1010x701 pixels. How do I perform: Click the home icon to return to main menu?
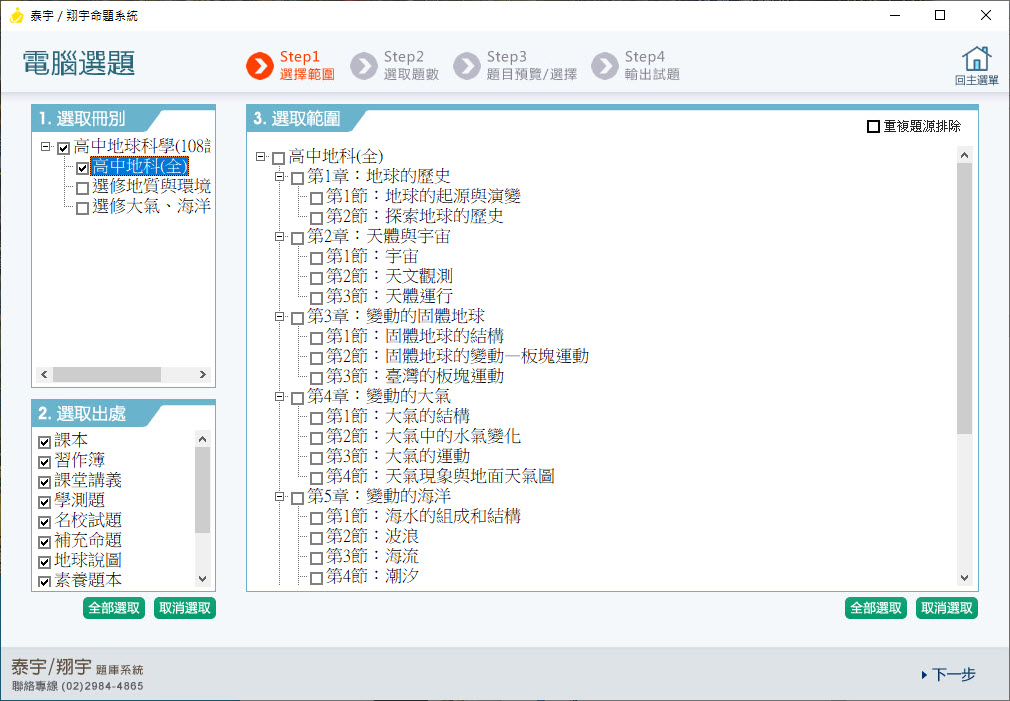point(976,60)
